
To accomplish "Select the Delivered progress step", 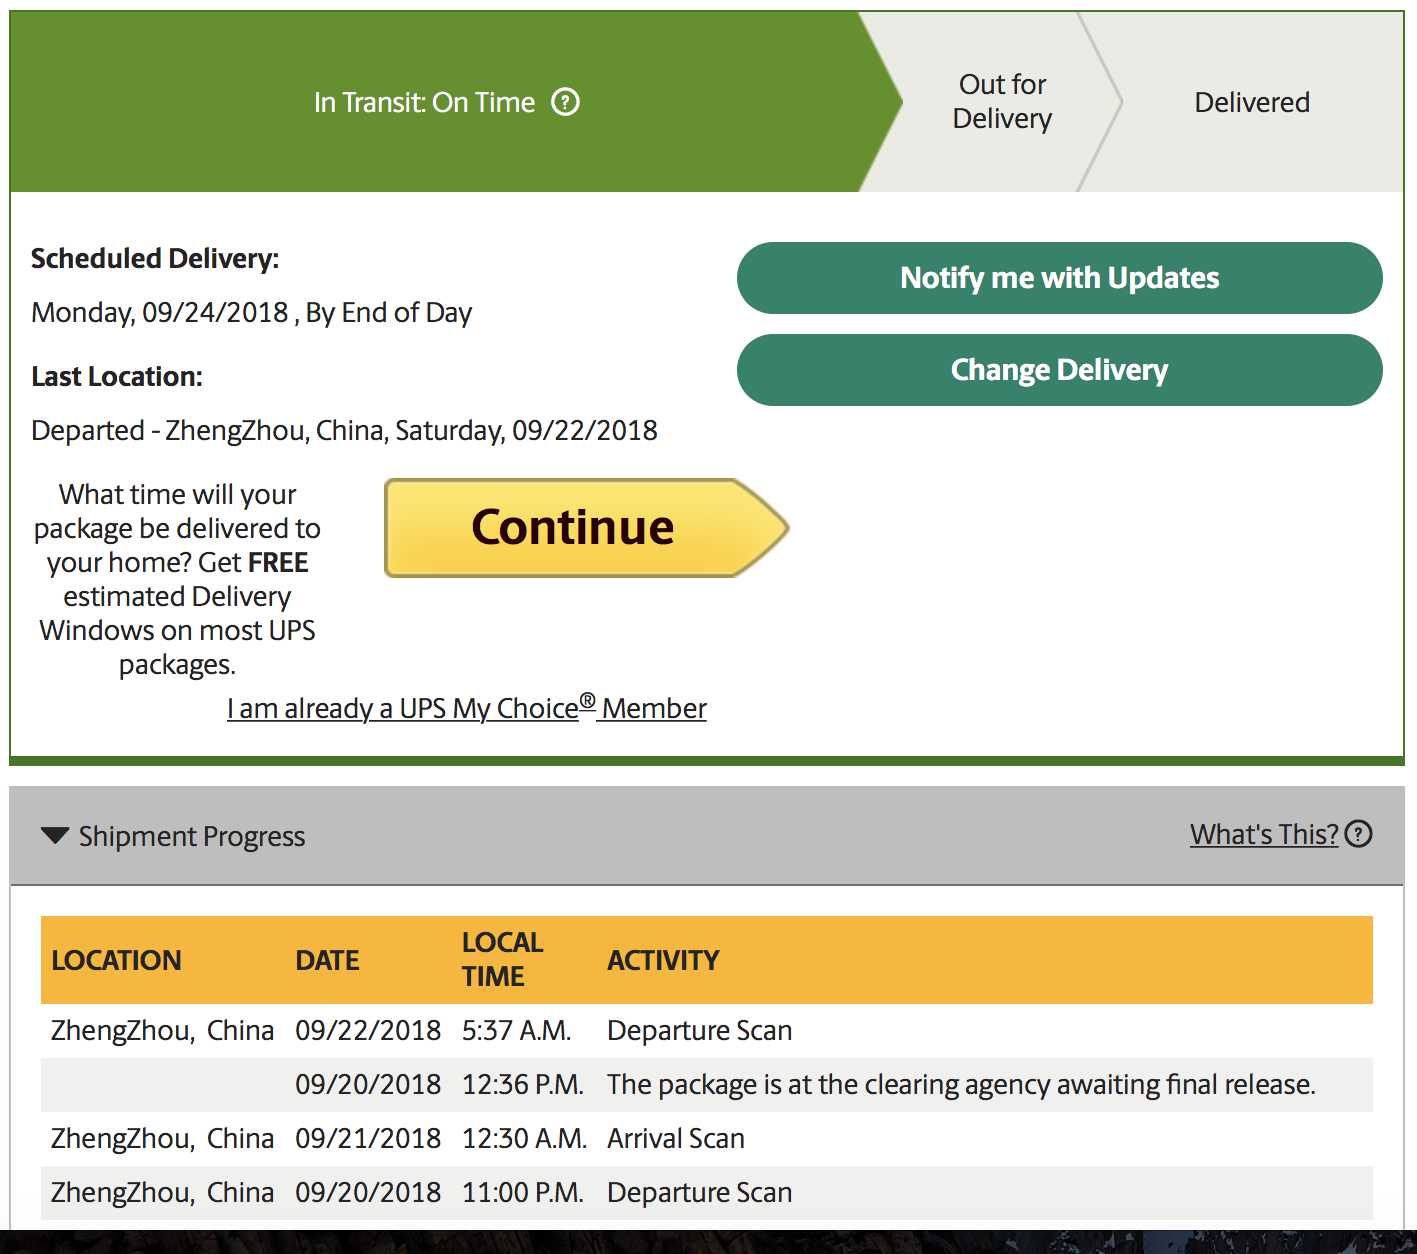I will pyautogui.click(x=1252, y=102).
